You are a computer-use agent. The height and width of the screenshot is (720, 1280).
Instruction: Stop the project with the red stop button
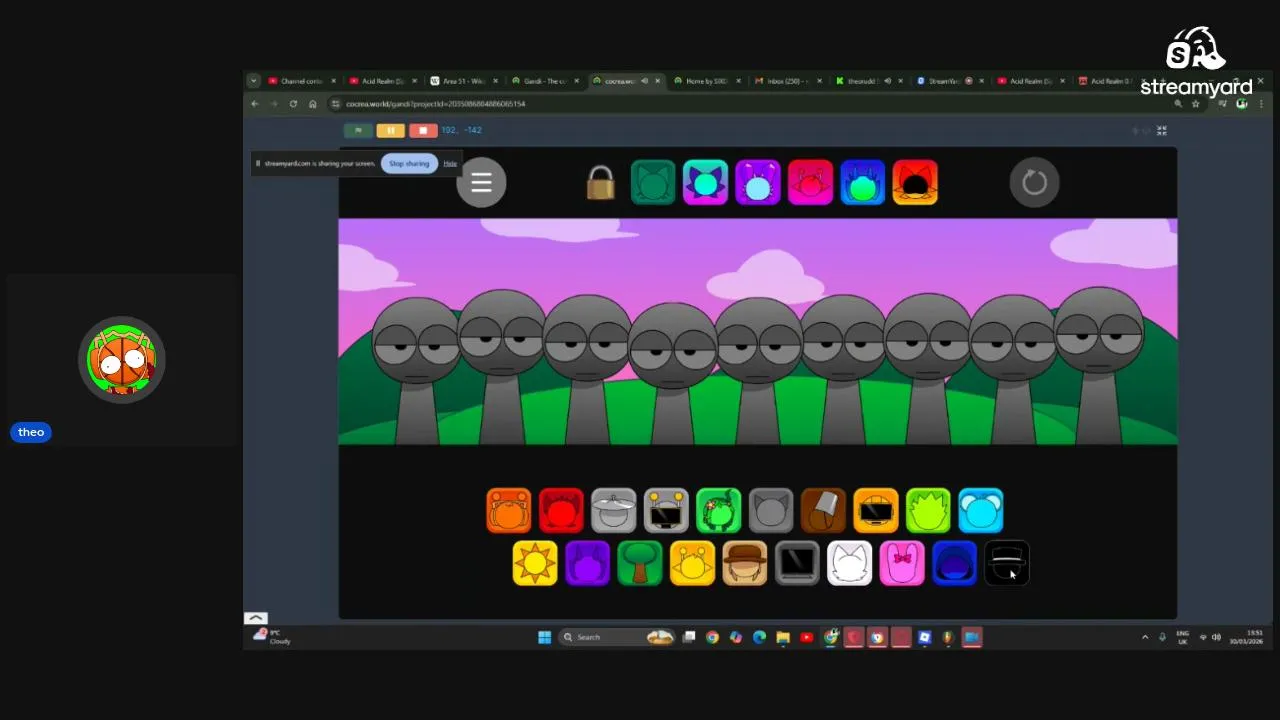coord(423,130)
